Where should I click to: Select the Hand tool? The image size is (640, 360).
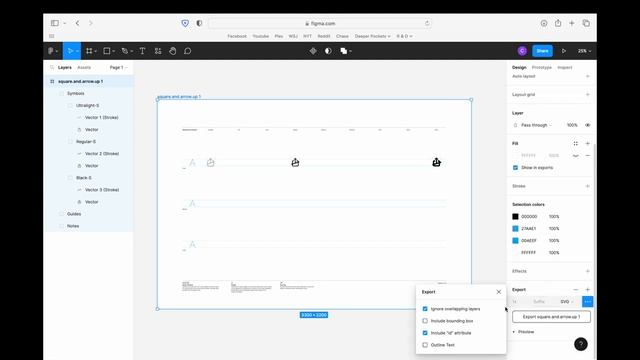click(173, 51)
